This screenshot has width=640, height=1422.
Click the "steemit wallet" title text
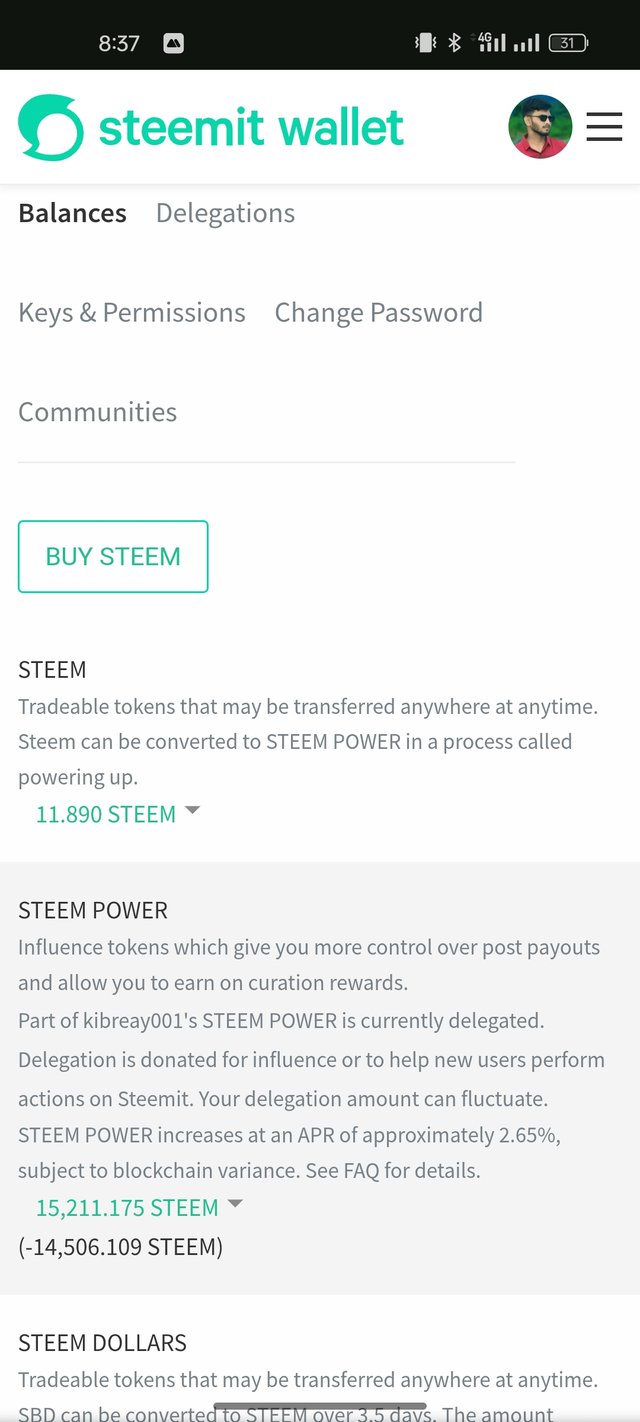(x=251, y=128)
